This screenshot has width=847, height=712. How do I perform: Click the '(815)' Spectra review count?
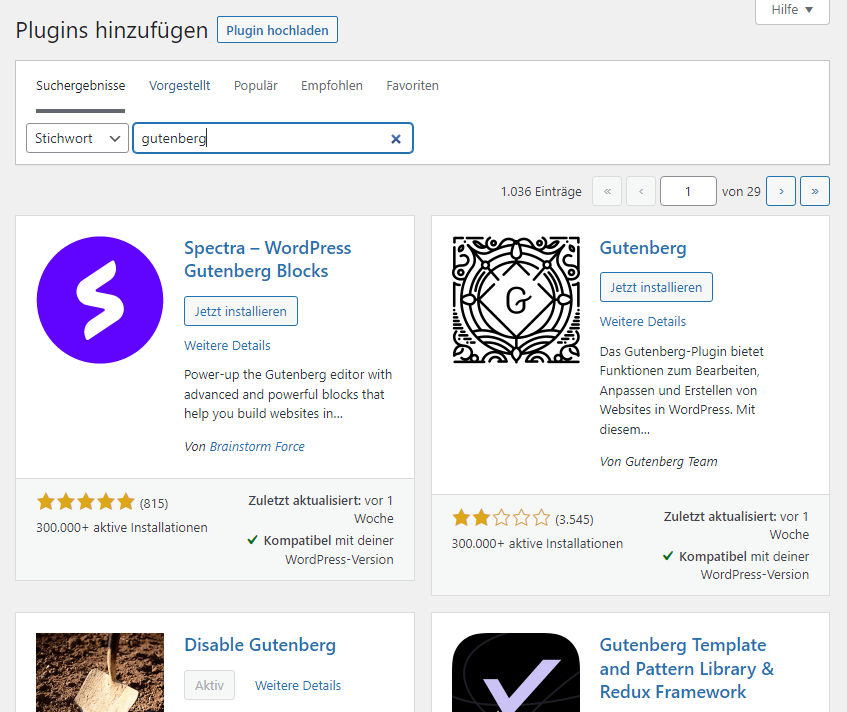tap(154, 503)
